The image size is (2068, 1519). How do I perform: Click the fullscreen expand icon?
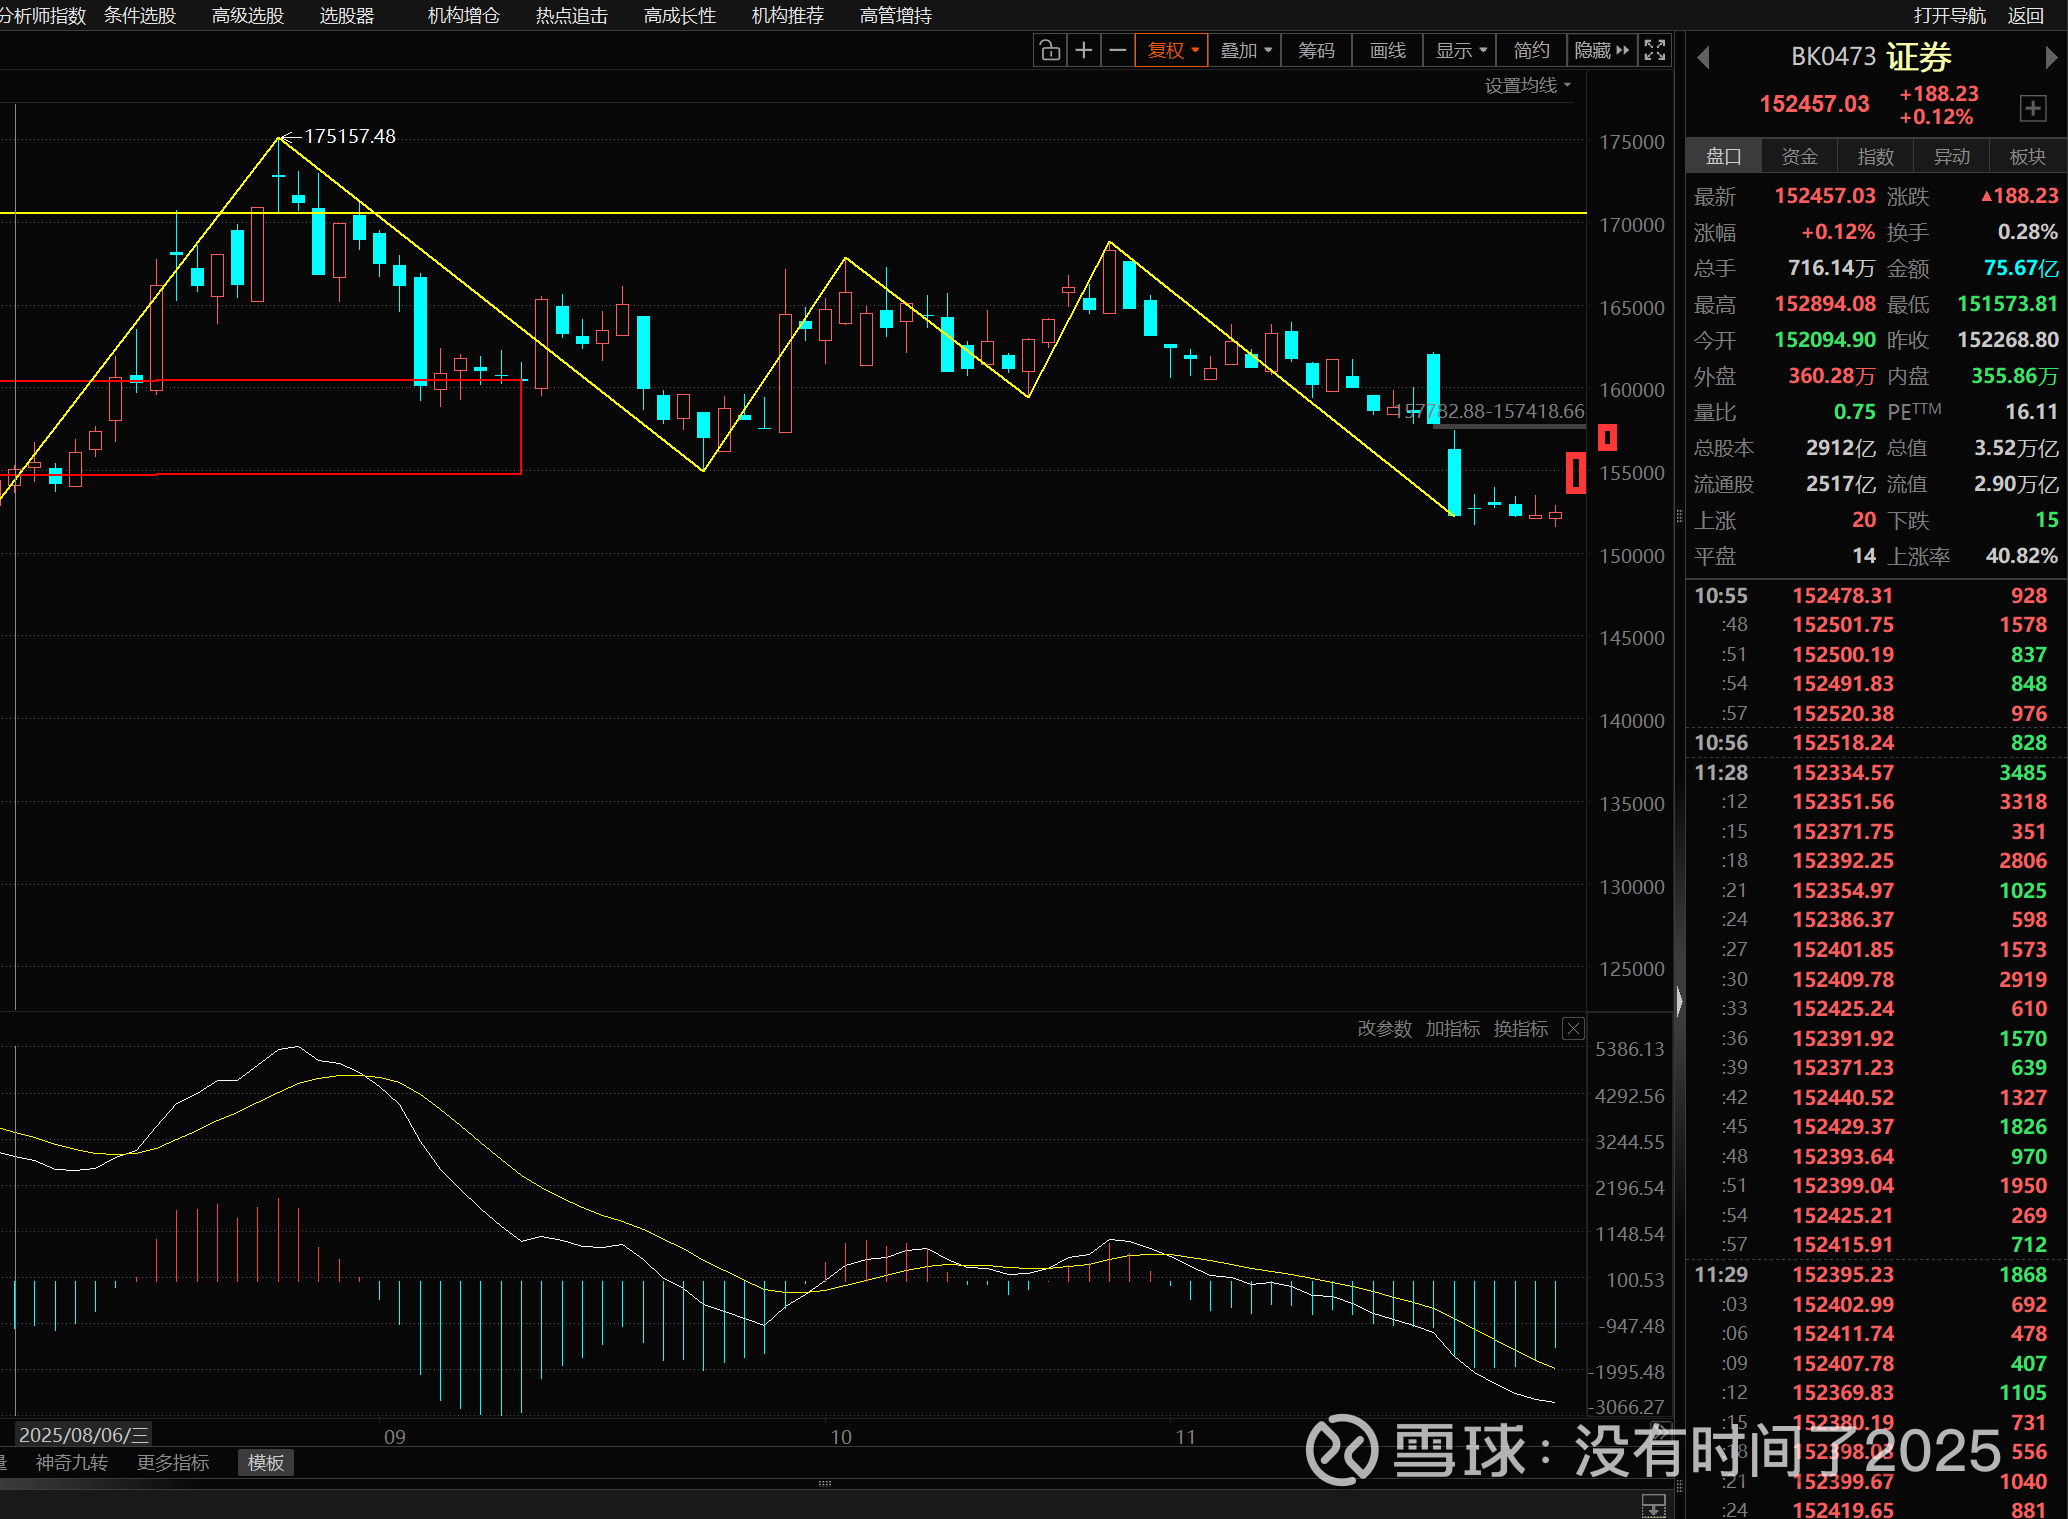point(1655,50)
